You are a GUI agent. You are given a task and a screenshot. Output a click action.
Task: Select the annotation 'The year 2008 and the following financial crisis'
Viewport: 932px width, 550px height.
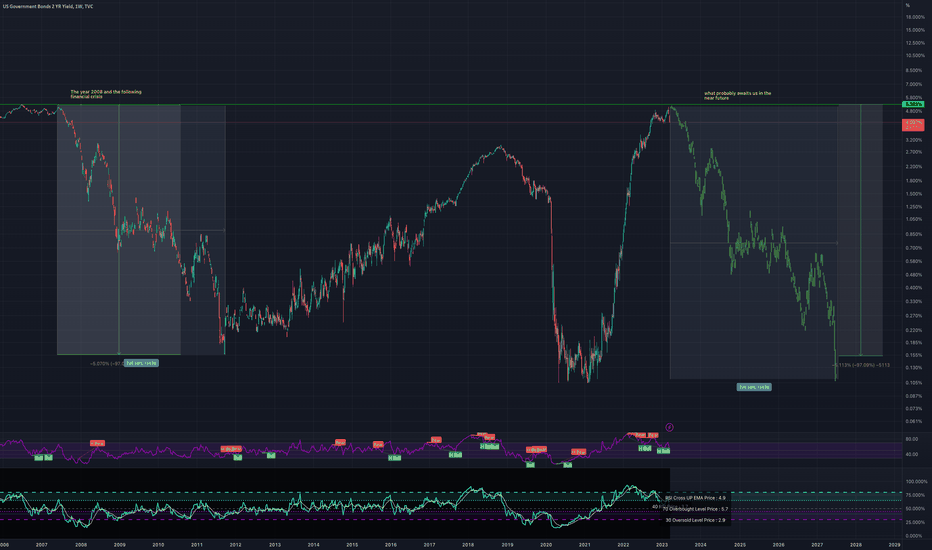coord(106,94)
